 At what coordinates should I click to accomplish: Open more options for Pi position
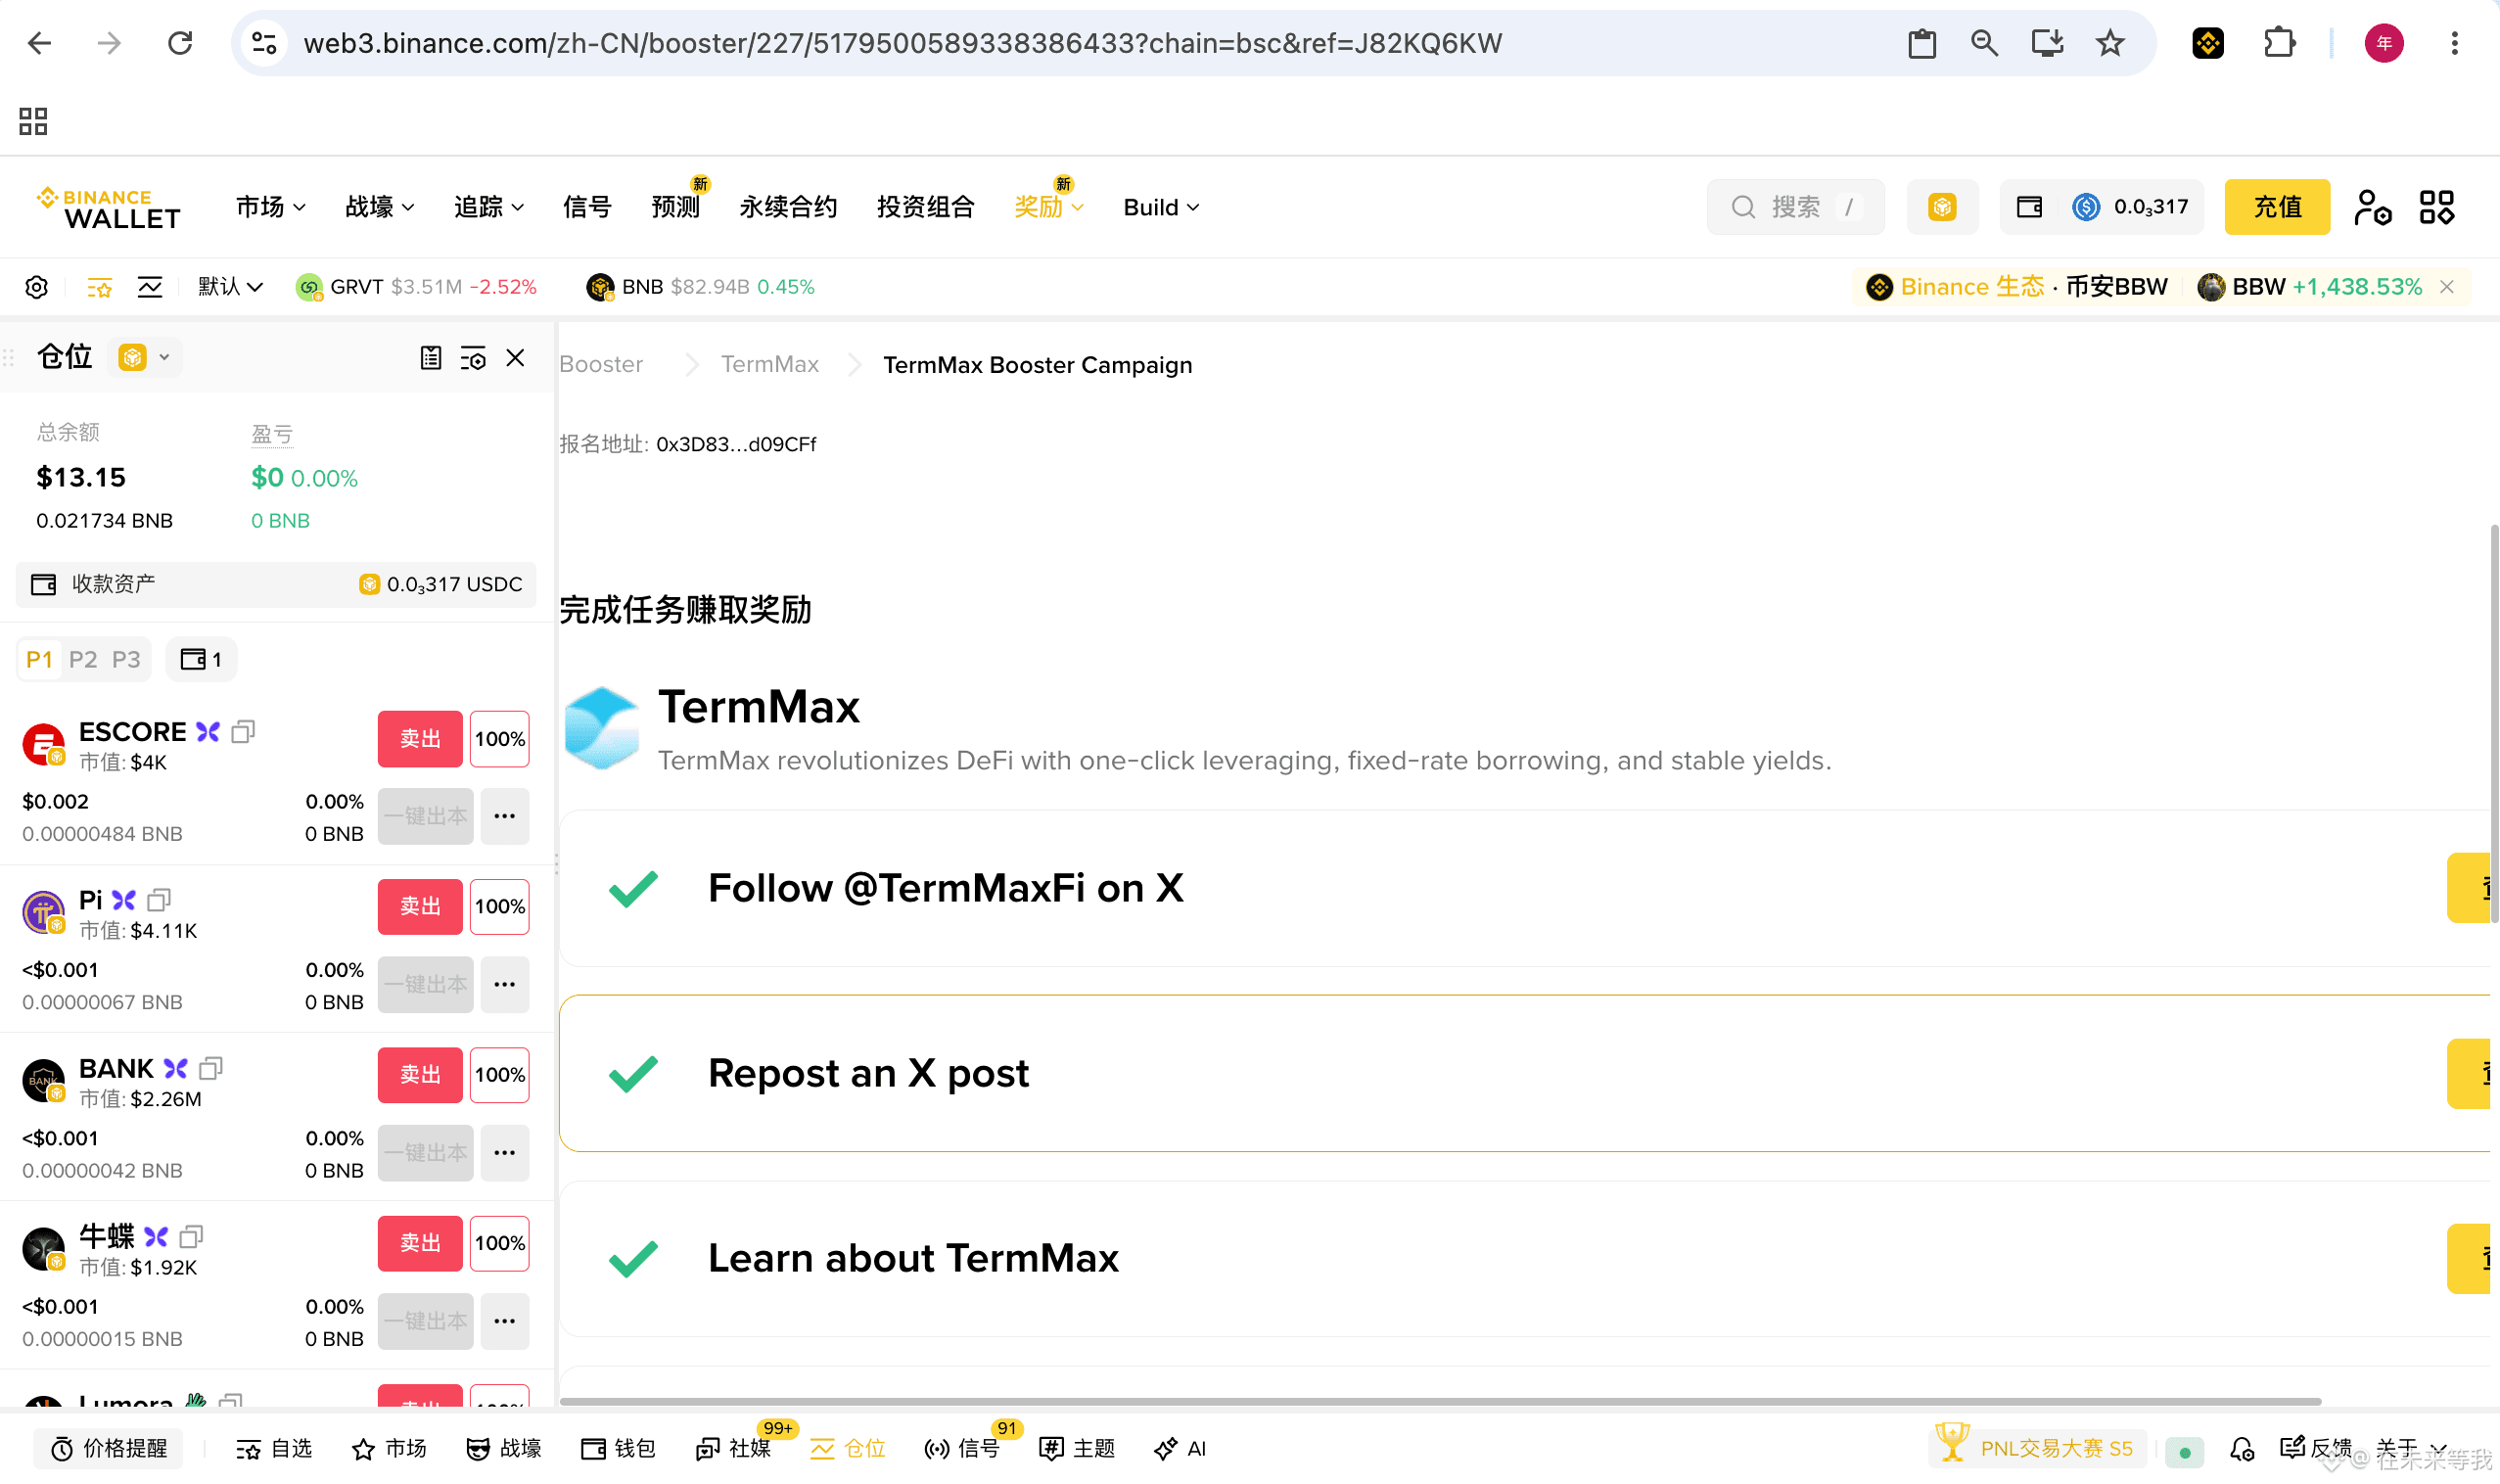coord(505,985)
